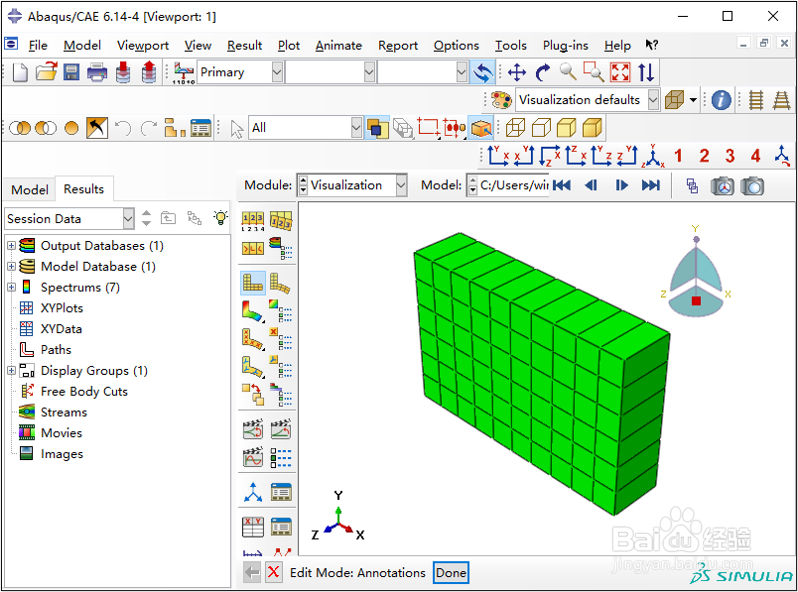Click the Model path field
Screen dimensions: 798x592
tap(514, 185)
